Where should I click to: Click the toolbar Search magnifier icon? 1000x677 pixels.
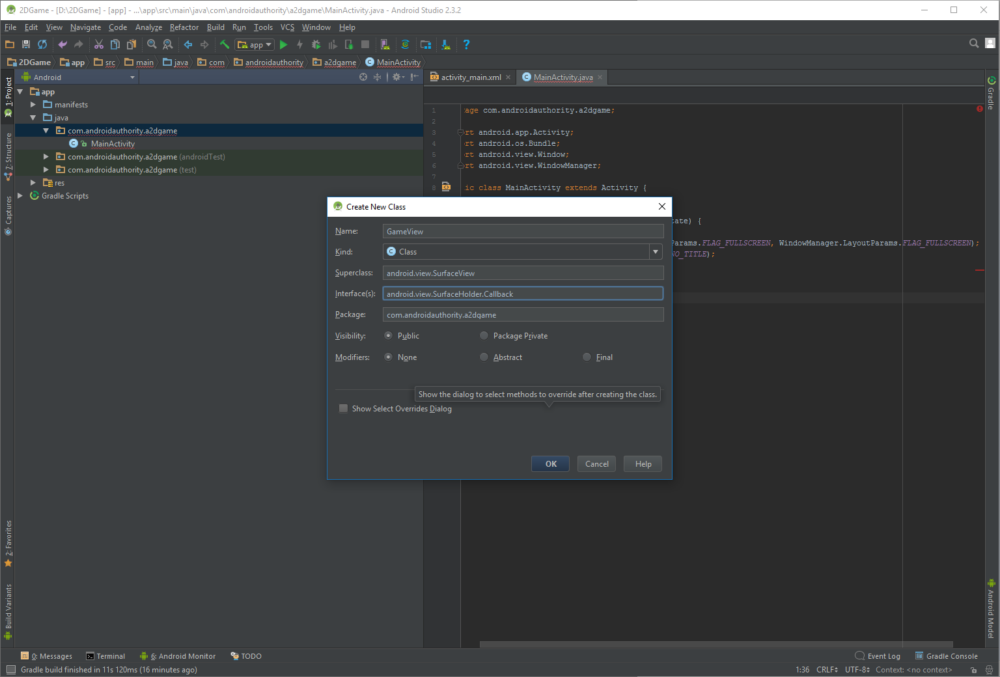pos(151,44)
